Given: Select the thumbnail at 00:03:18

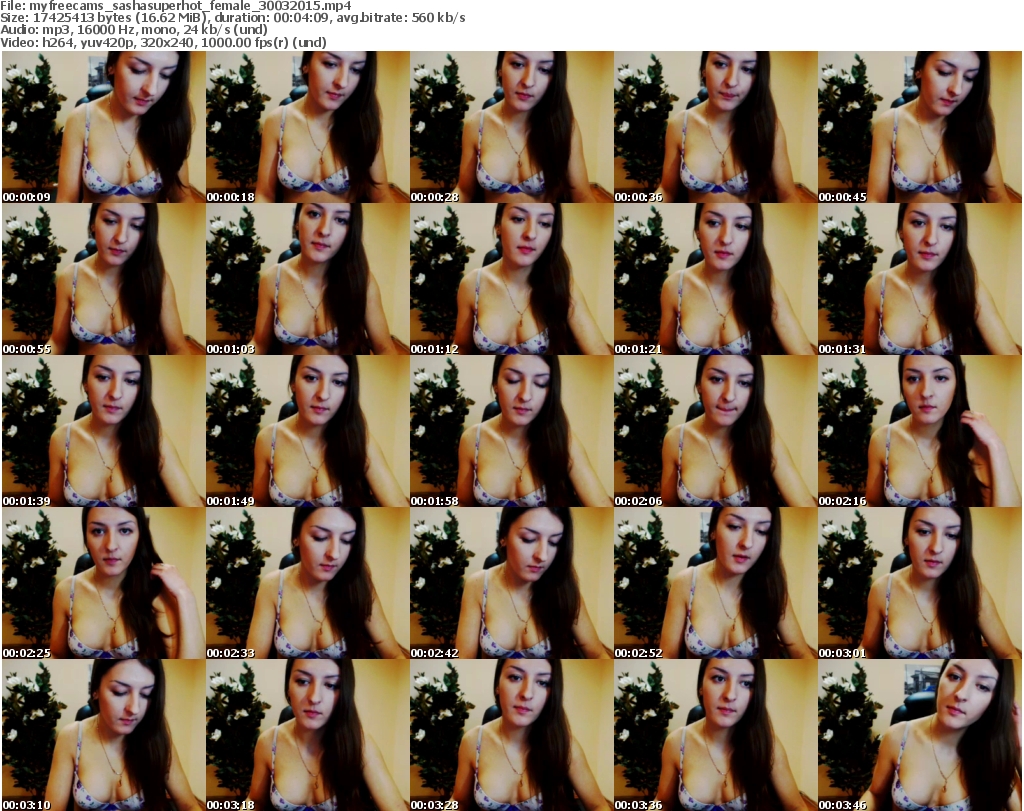Looking at the screenshot, I should click(x=308, y=735).
